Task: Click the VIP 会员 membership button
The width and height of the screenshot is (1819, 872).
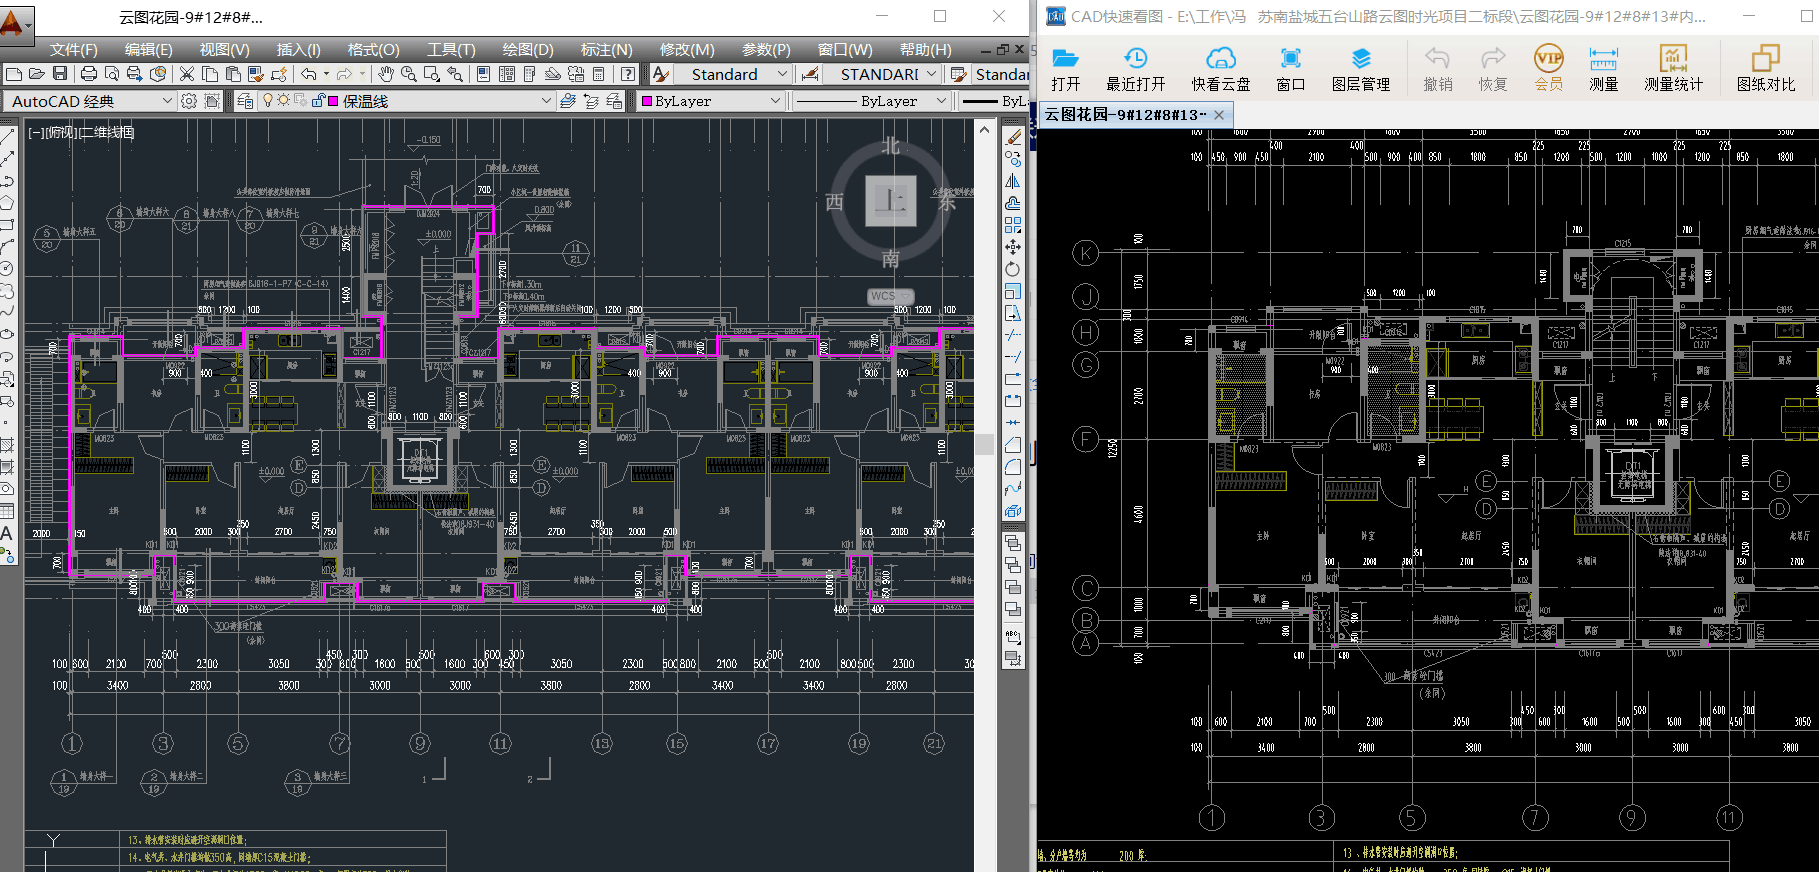Action: tap(1548, 68)
